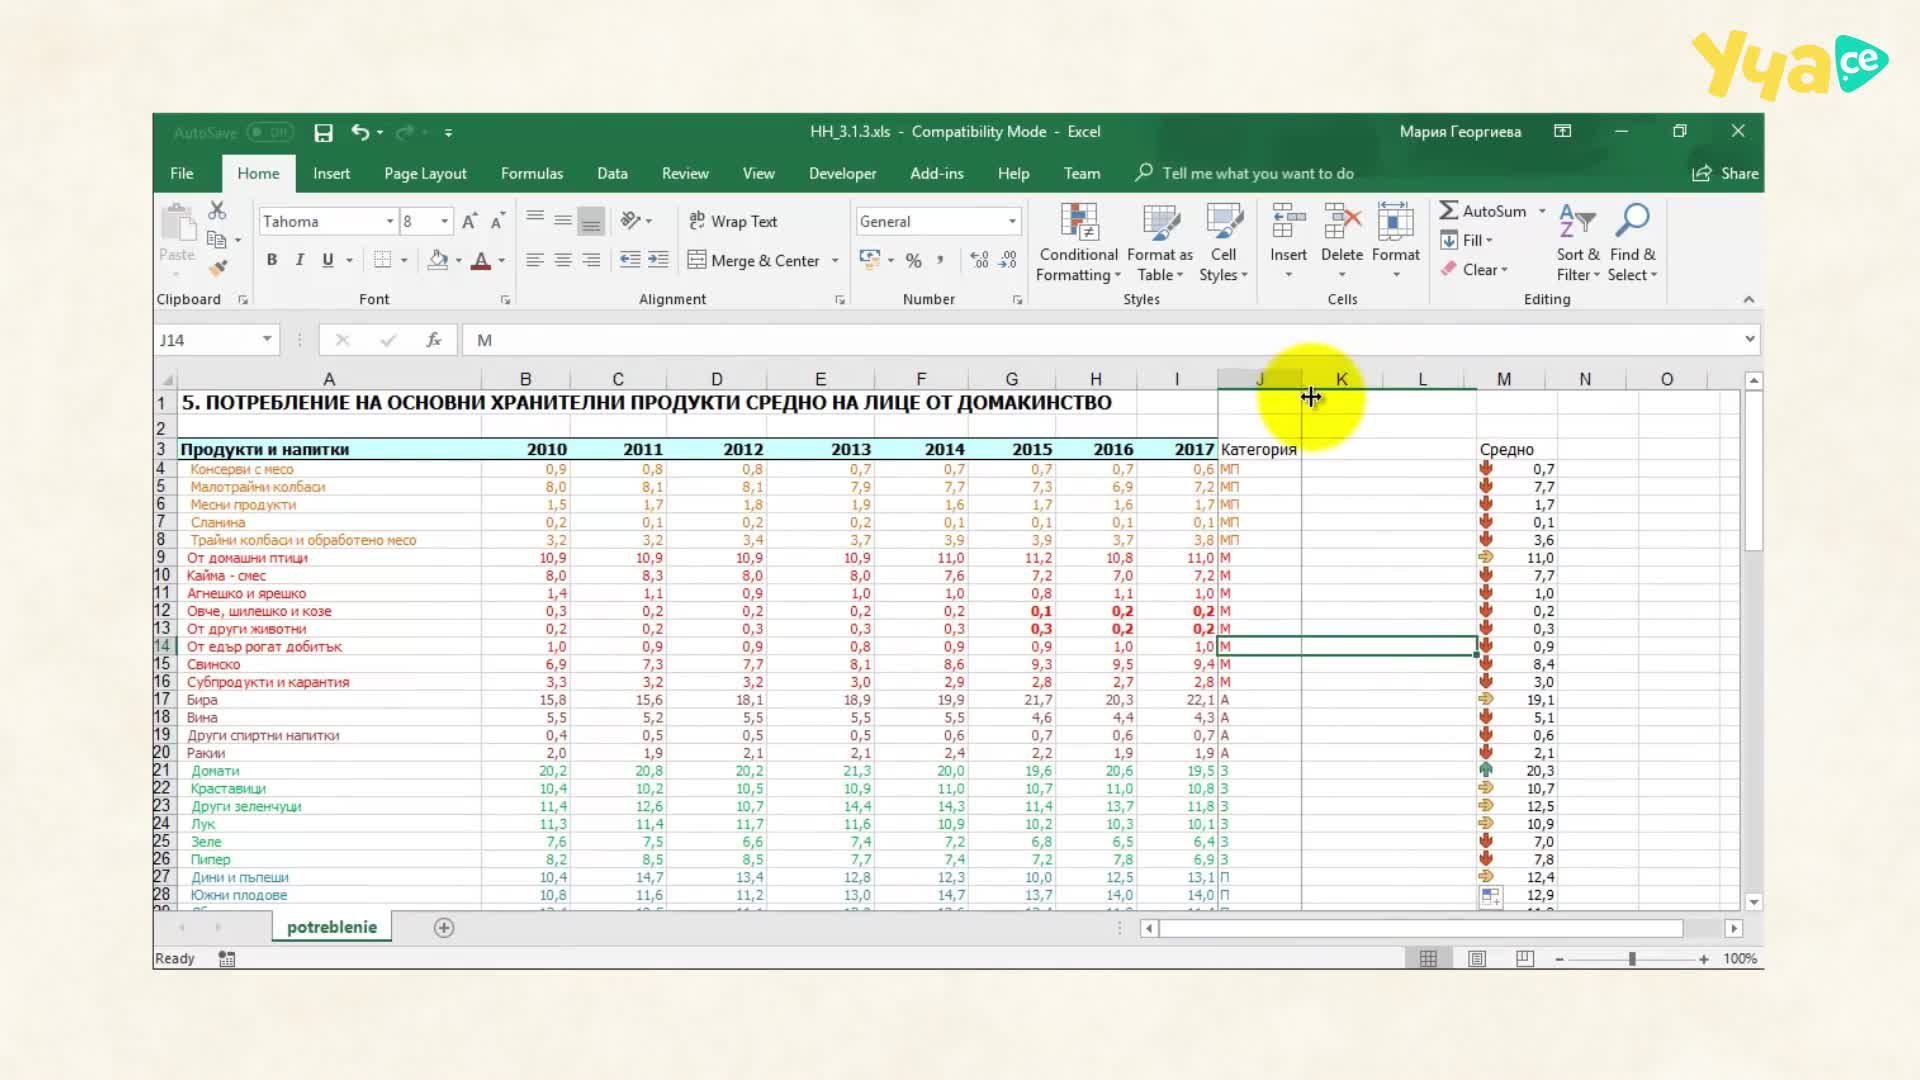The height and width of the screenshot is (1080, 1920).
Task: Undo the last action
Action: coord(360,132)
